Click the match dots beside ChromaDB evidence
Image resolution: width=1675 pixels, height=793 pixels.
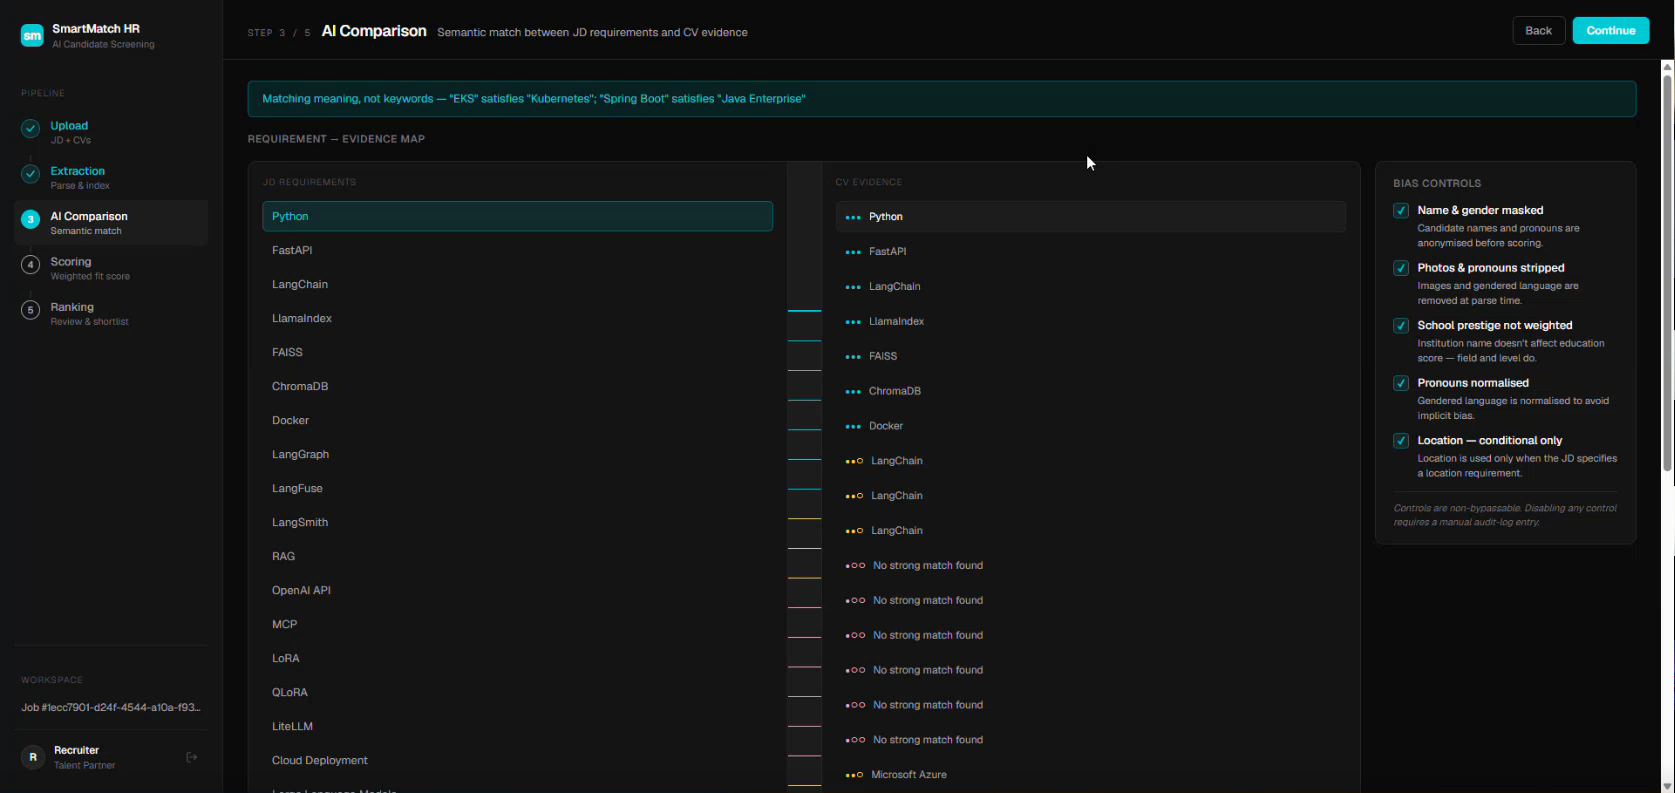point(853,392)
